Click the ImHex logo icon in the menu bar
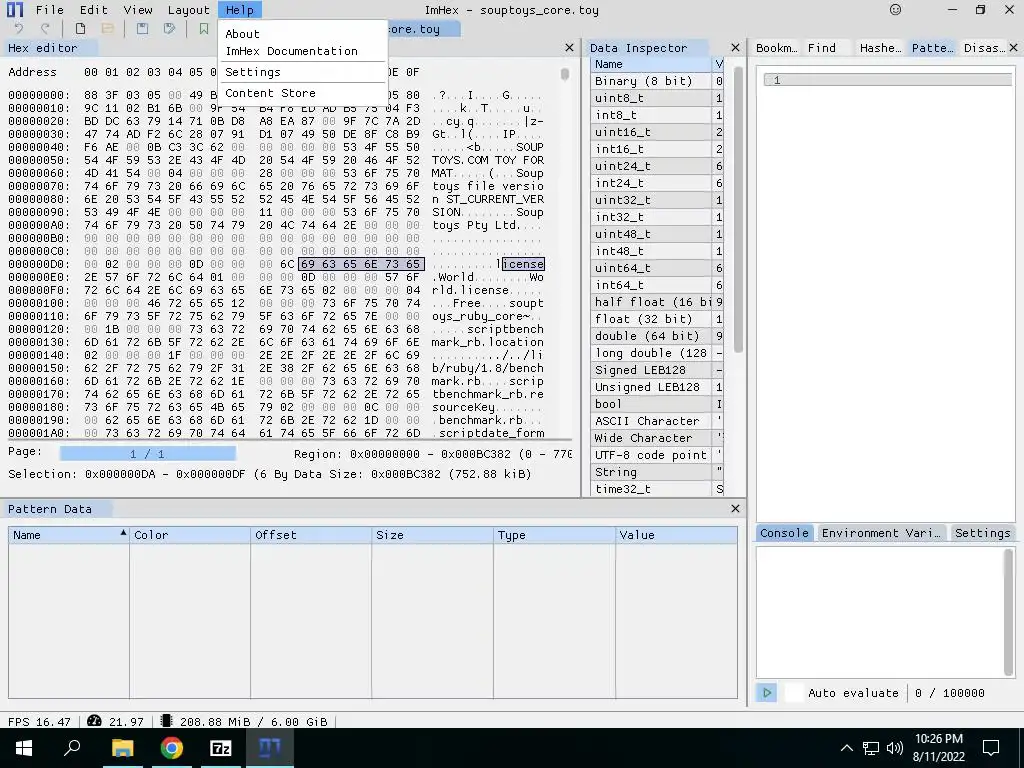 (14, 10)
